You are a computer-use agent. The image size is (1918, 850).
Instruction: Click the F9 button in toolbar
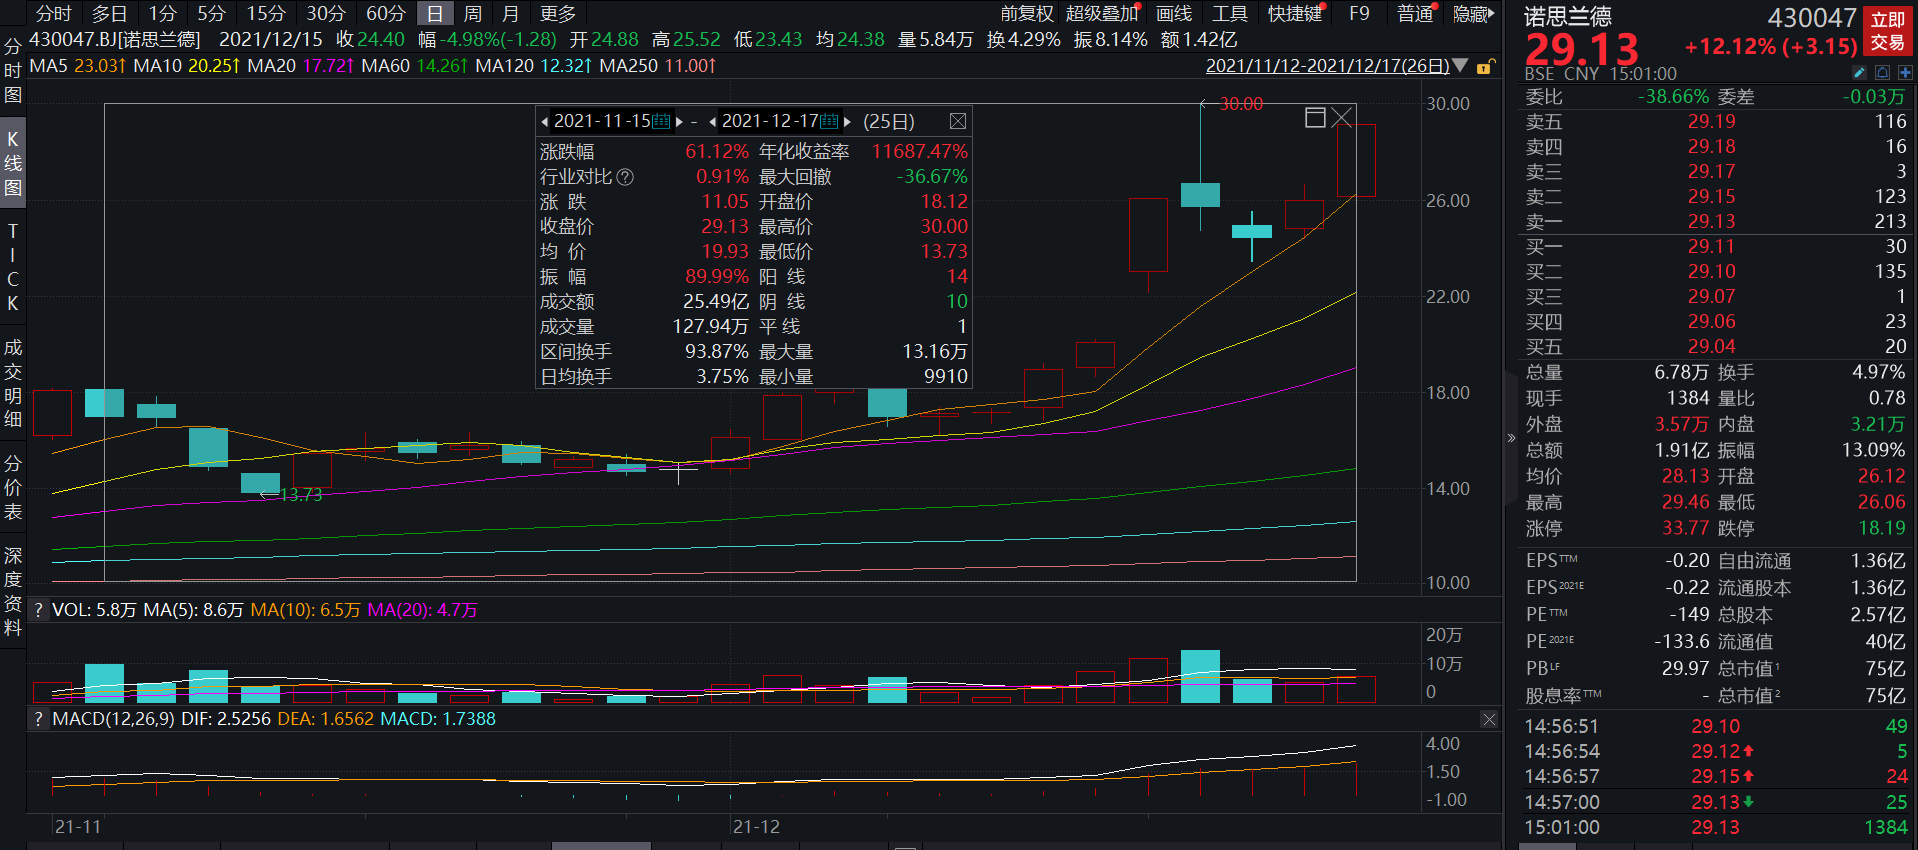[1359, 13]
